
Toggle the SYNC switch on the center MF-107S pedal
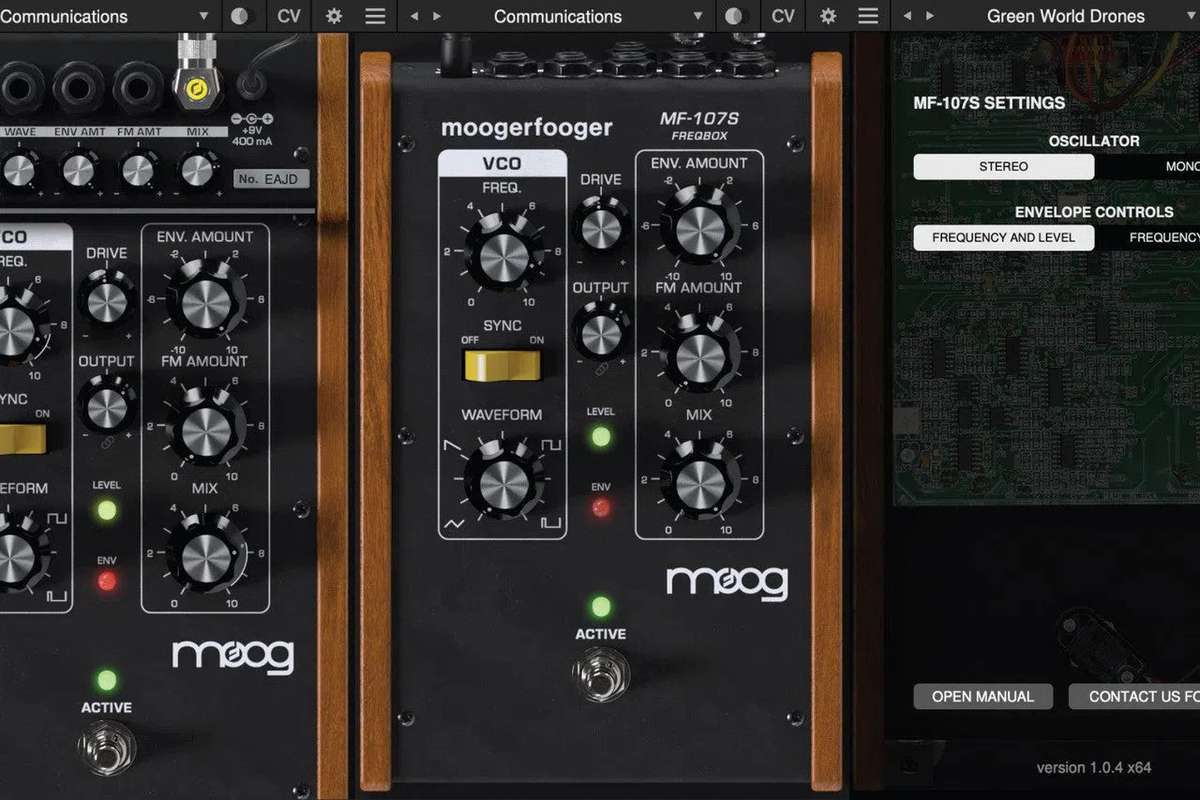tap(502, 365)
